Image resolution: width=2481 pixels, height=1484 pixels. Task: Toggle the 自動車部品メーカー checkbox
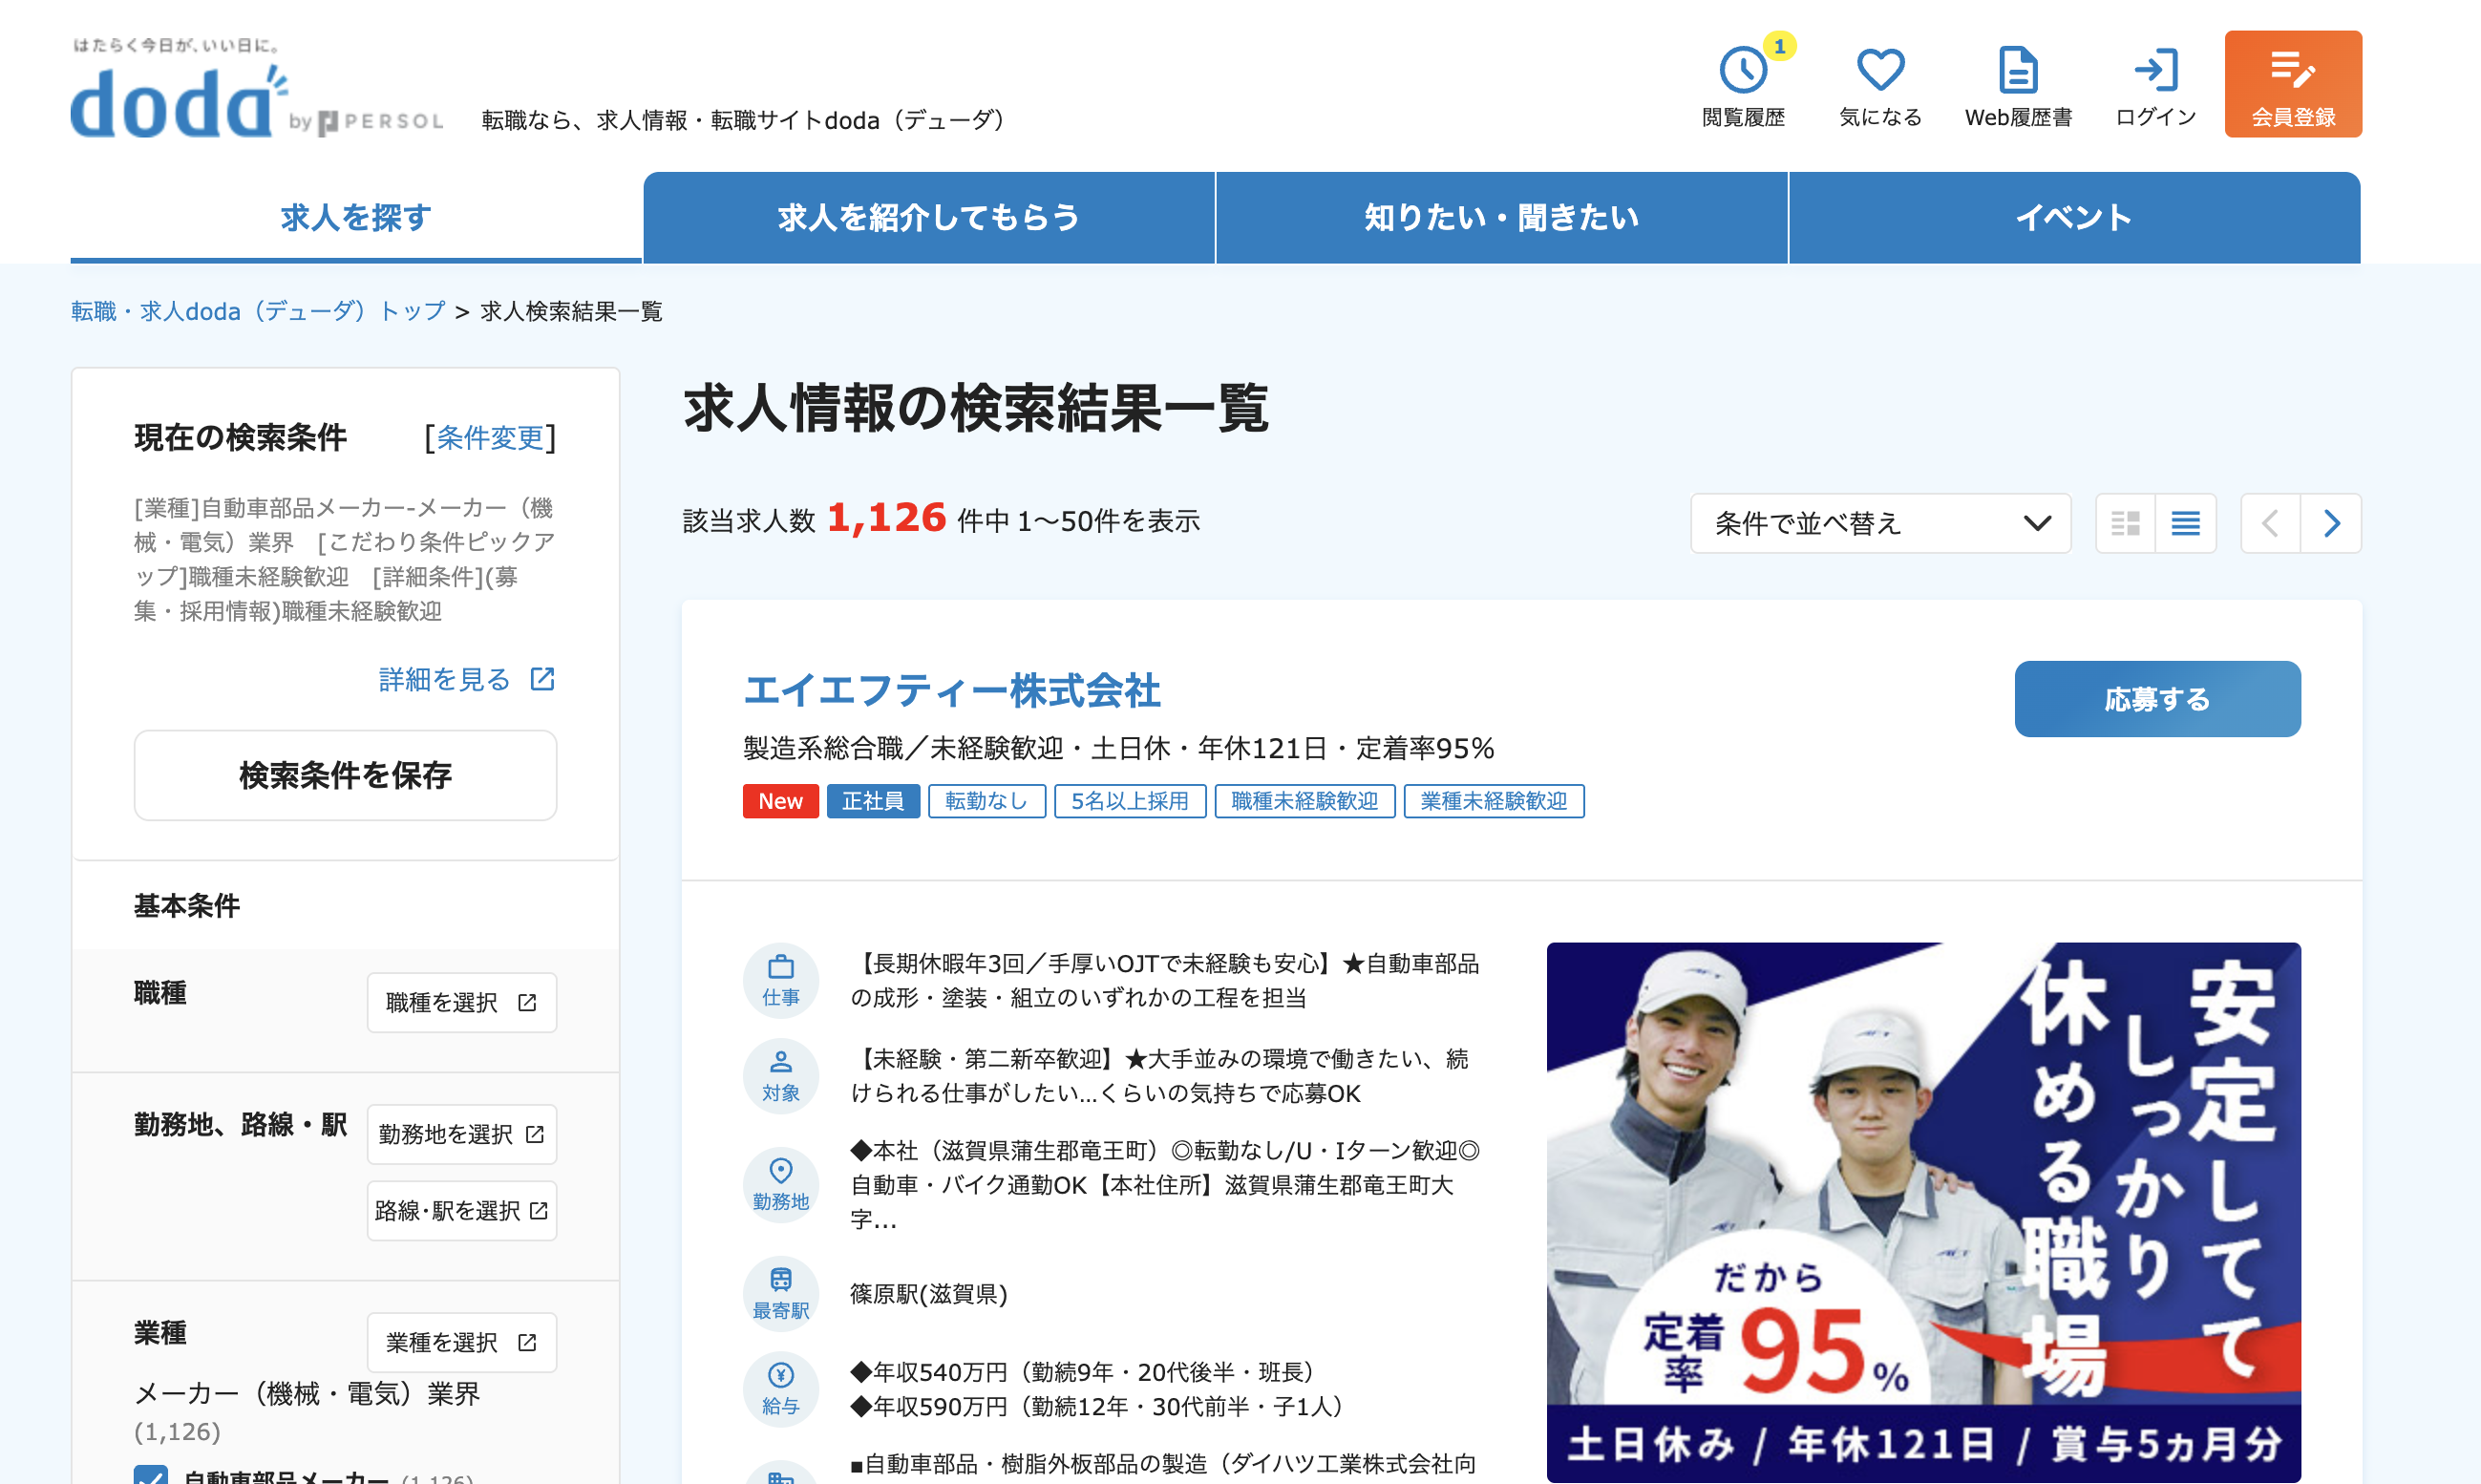click(151, 1475)
